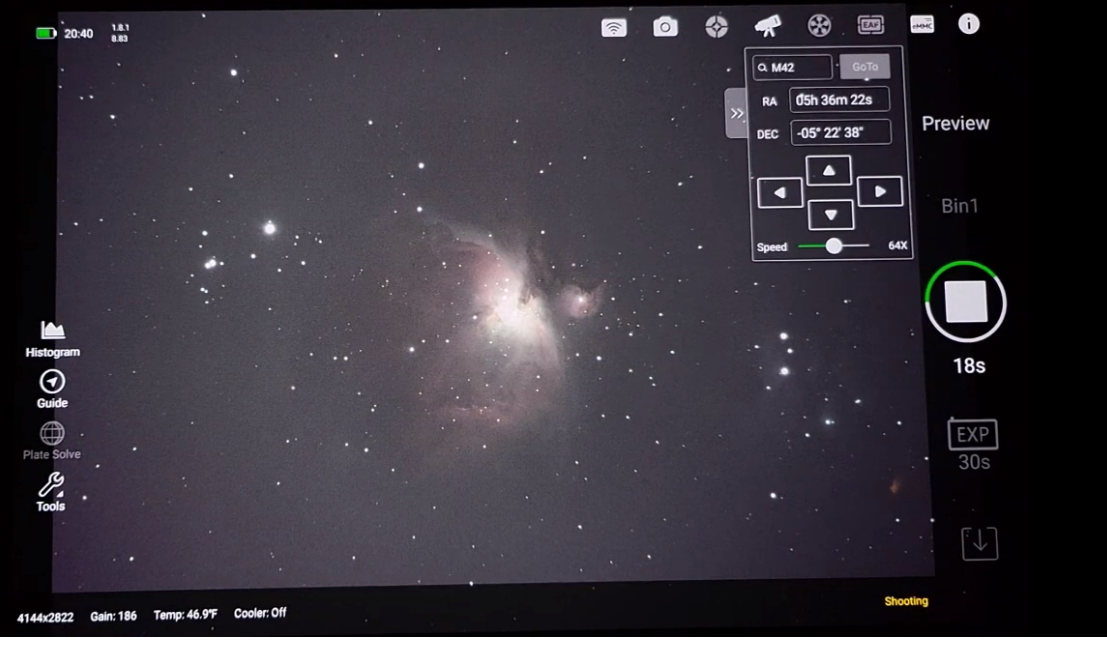
Task: Open the eMMC storage icon
Action: click(x=922, y=25)
